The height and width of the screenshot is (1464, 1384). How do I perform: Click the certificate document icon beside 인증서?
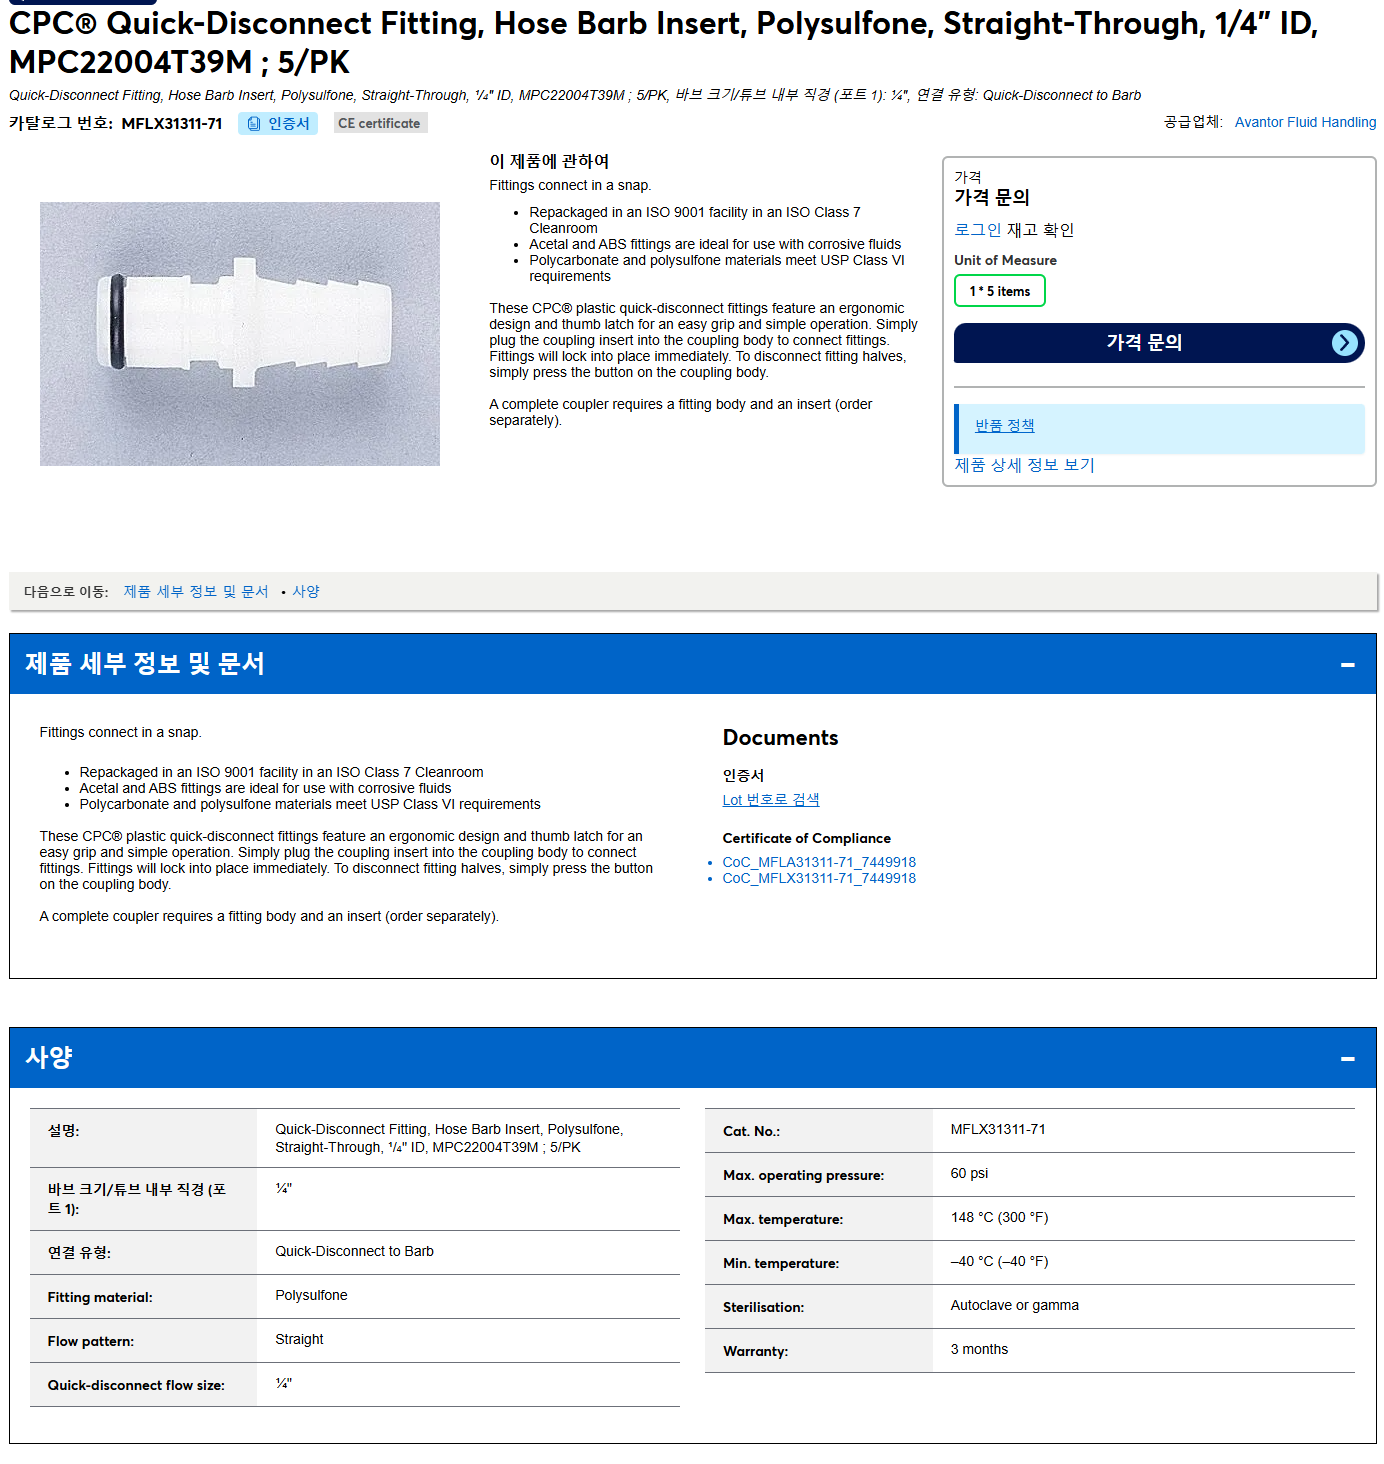click(x=254, y=123)
